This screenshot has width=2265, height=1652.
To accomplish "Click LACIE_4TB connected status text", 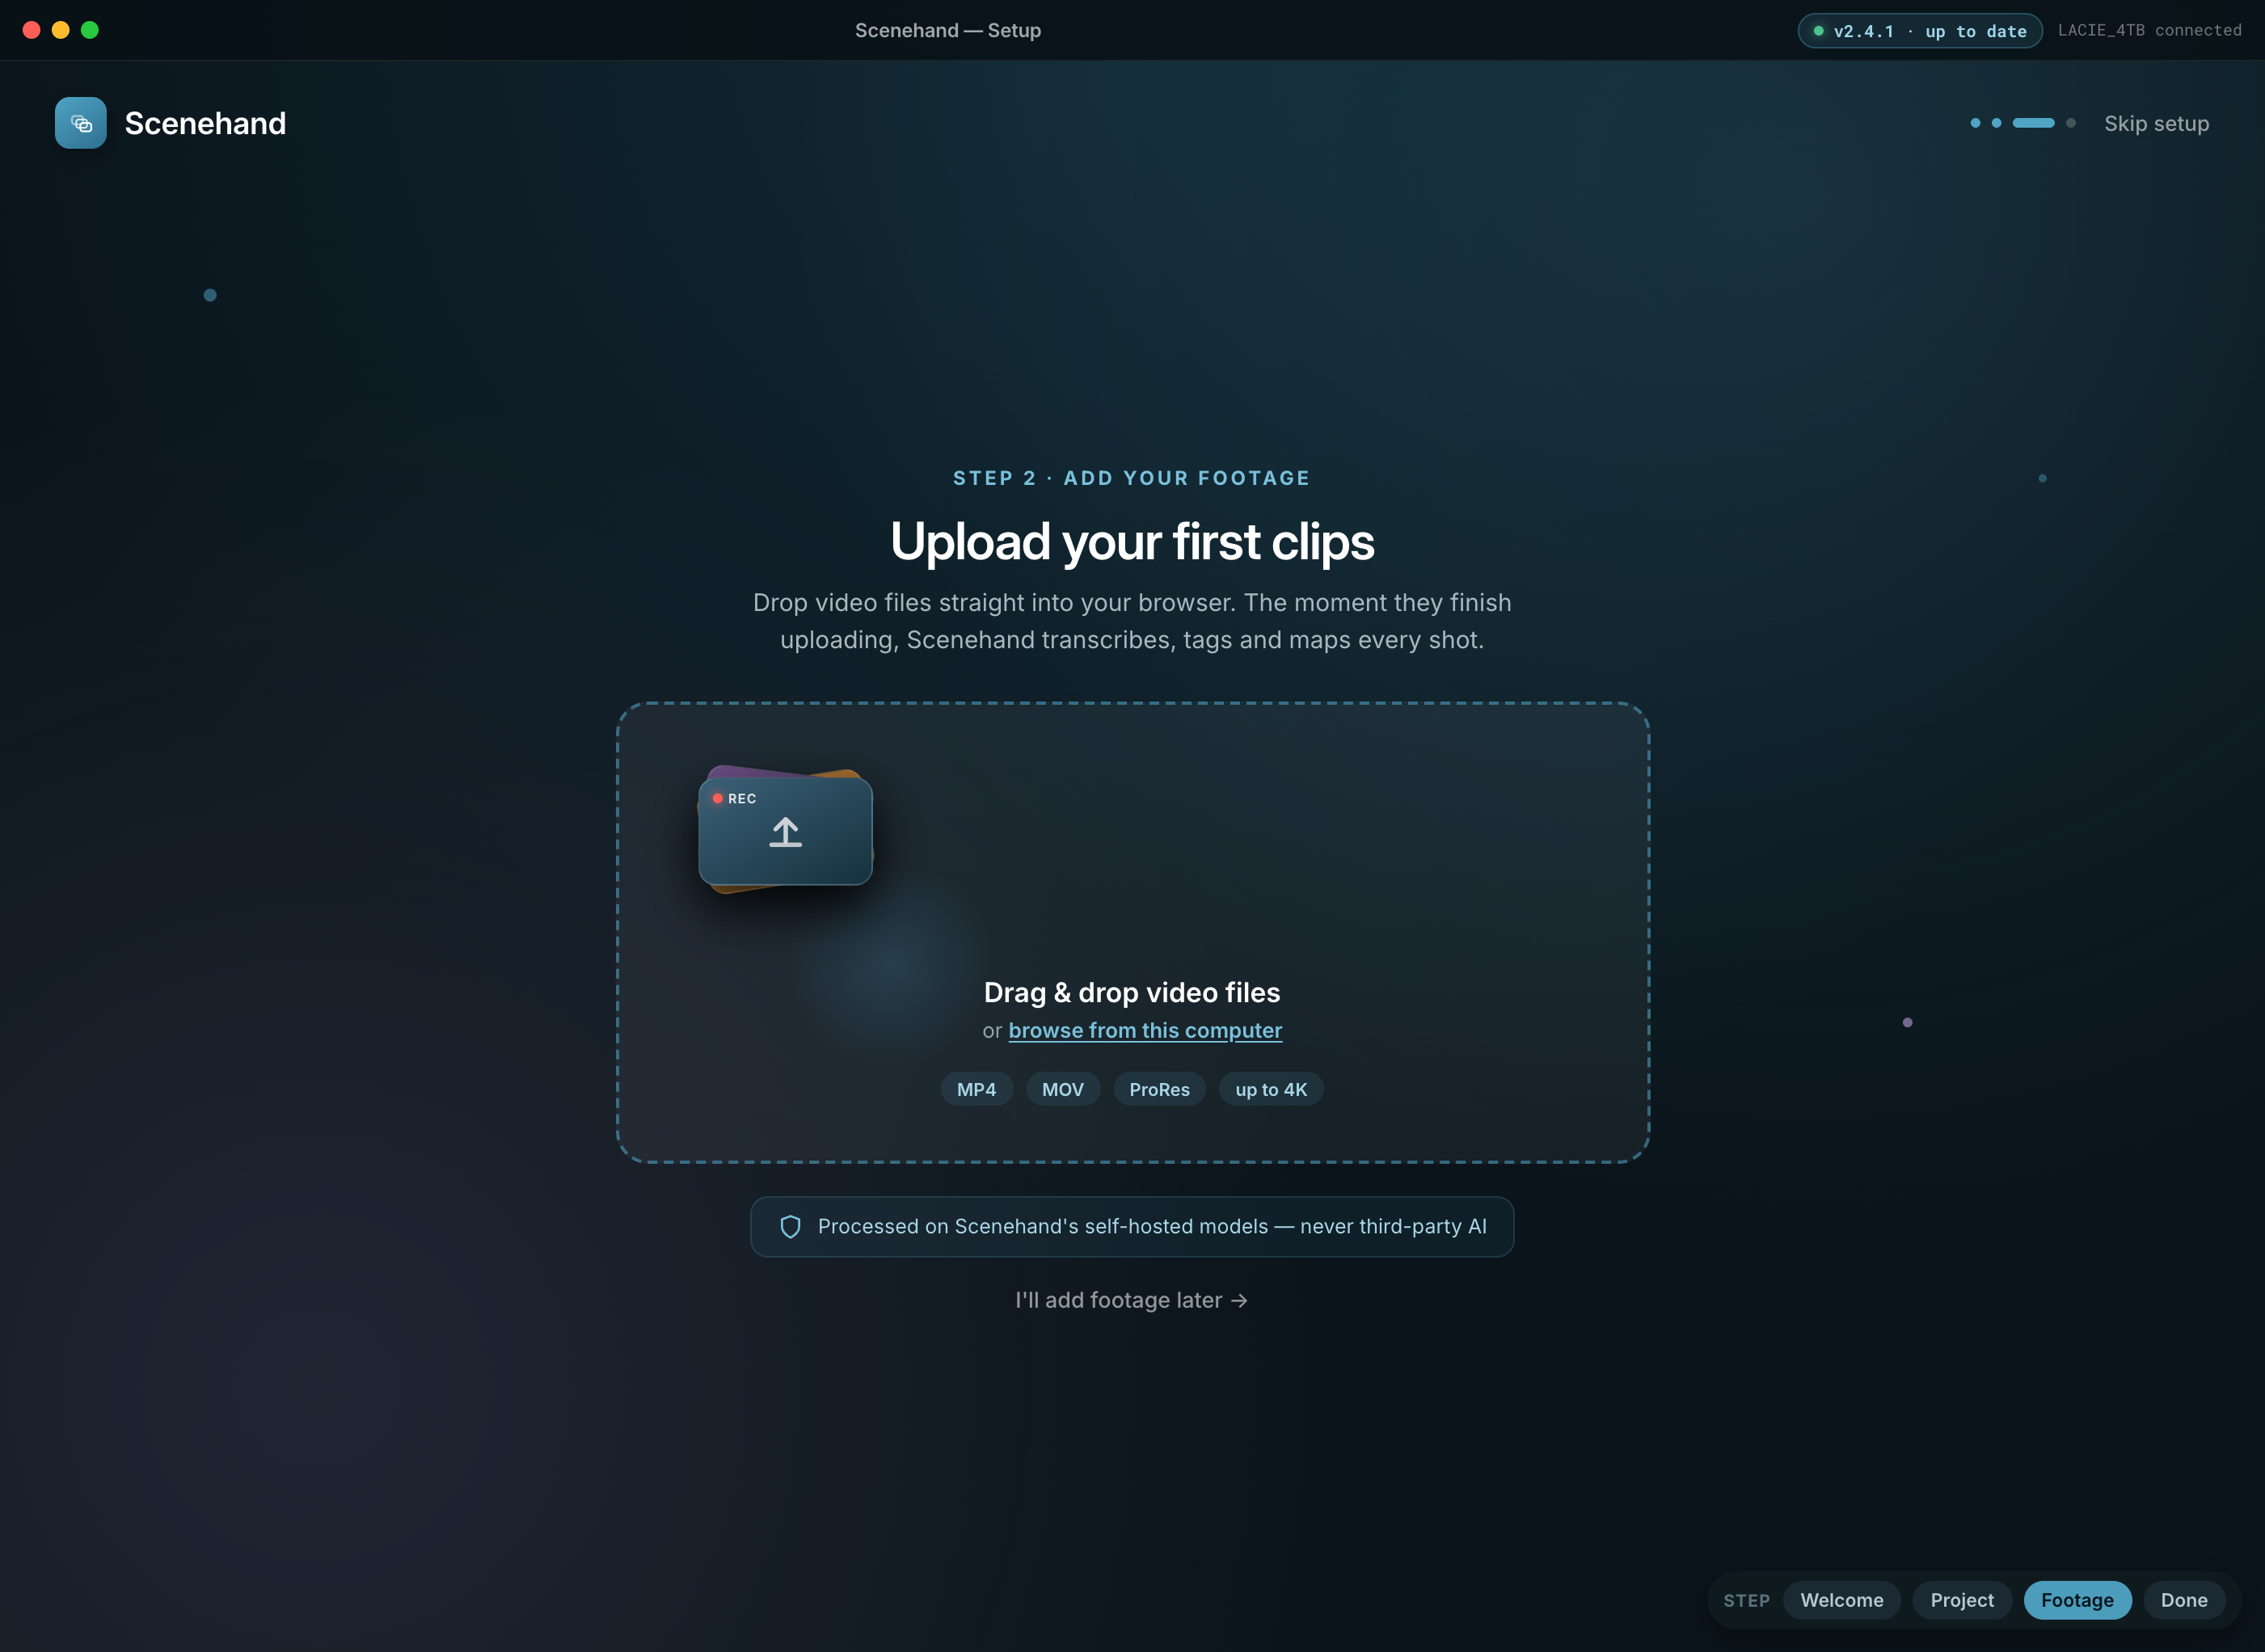I will (2149, 30).
